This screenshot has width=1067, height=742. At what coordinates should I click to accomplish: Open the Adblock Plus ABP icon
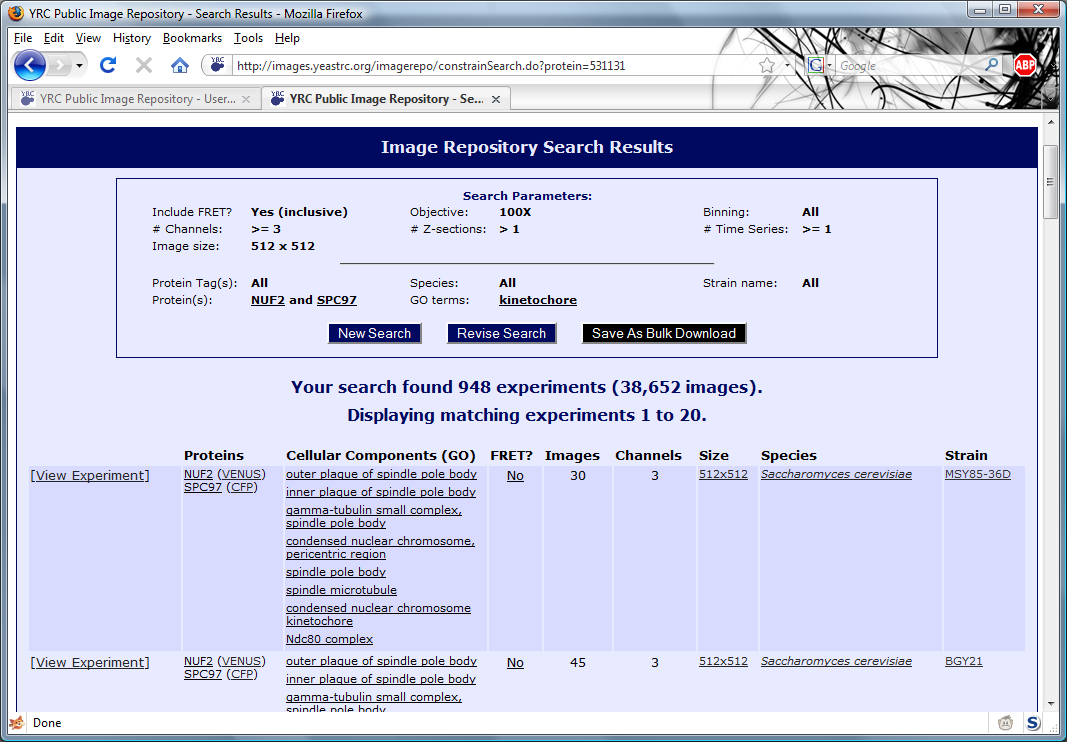[x=1025, y=66]
